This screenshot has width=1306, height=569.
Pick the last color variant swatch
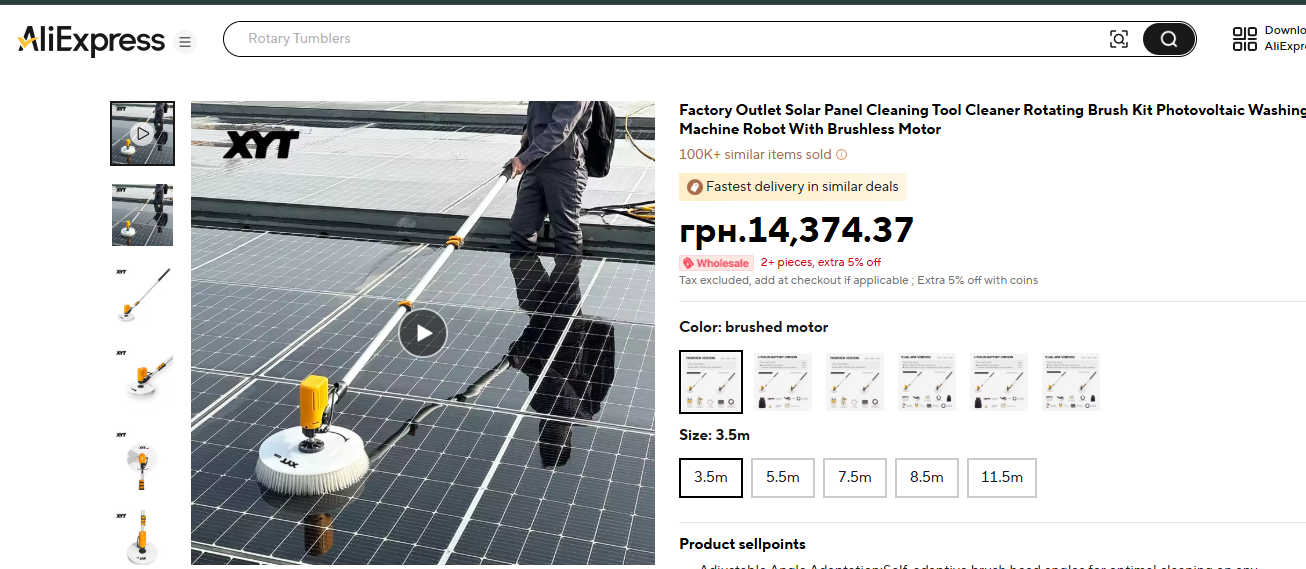click(x=1070, y=381)
